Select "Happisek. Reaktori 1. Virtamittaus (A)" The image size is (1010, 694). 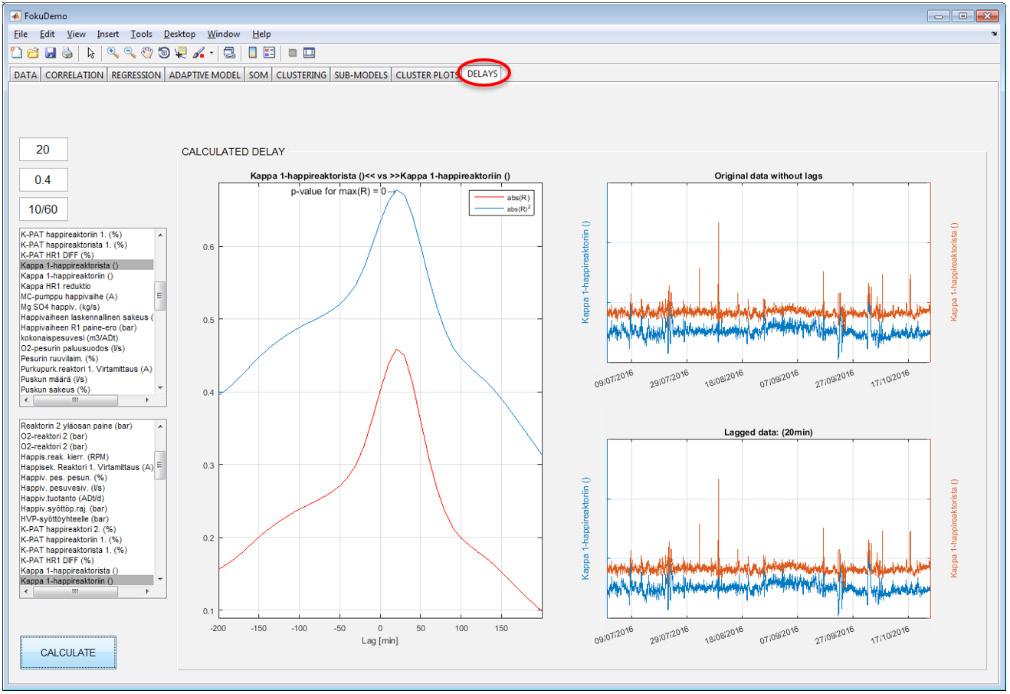87,467
